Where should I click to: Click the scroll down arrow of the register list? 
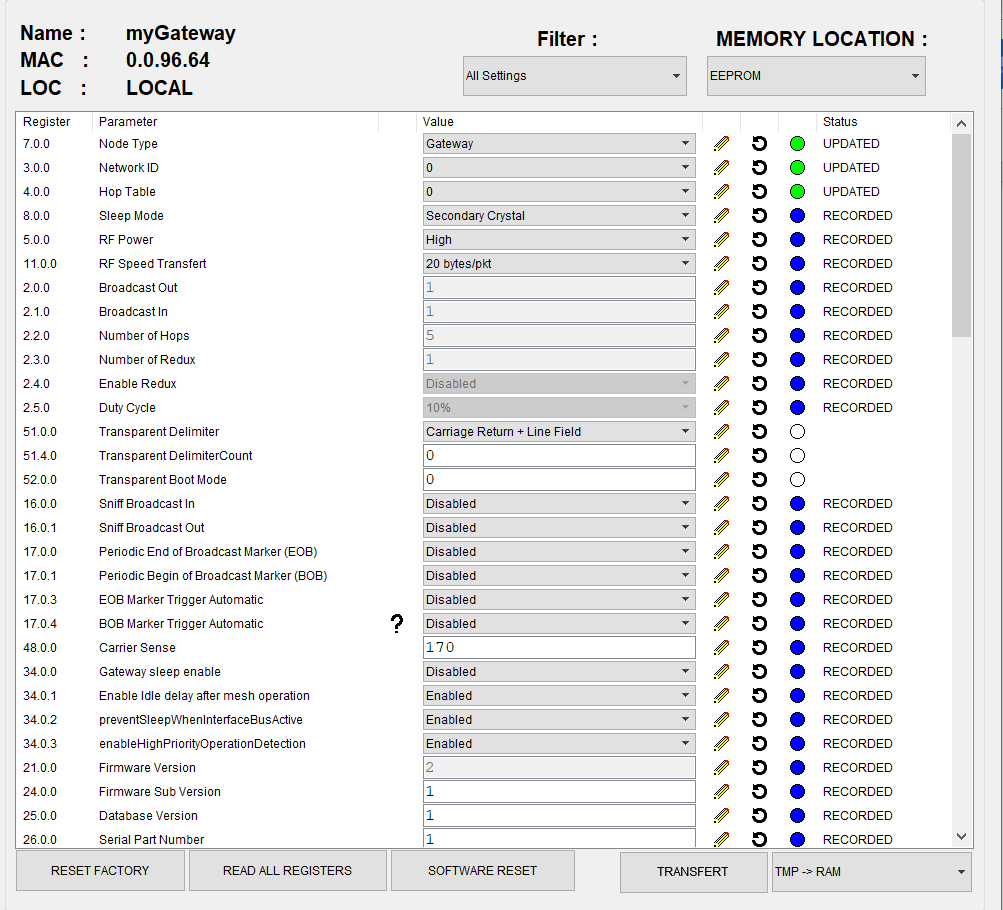click(x=961, y=836)
